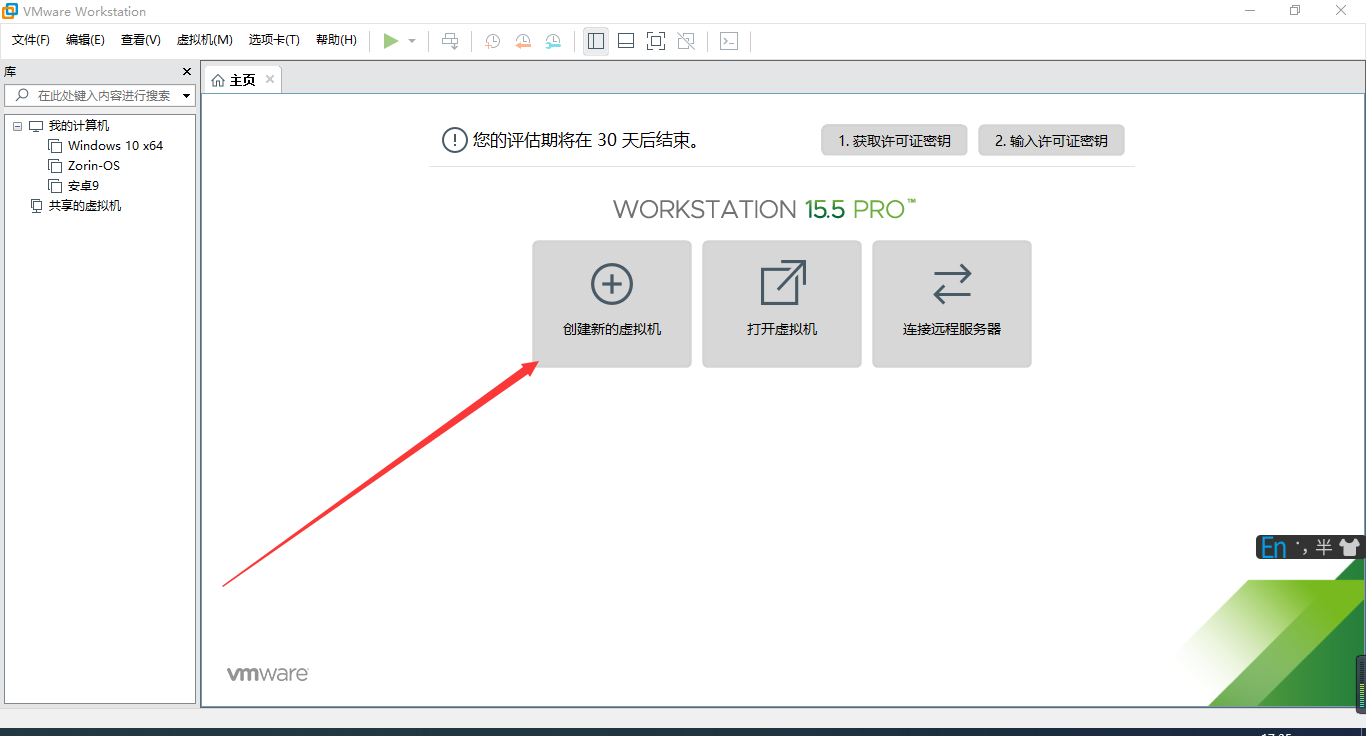The width and height of the screenshot is (1366, 736).
Task: Click the IME half-width 半 indicator
Action: tap(1324, 547)
